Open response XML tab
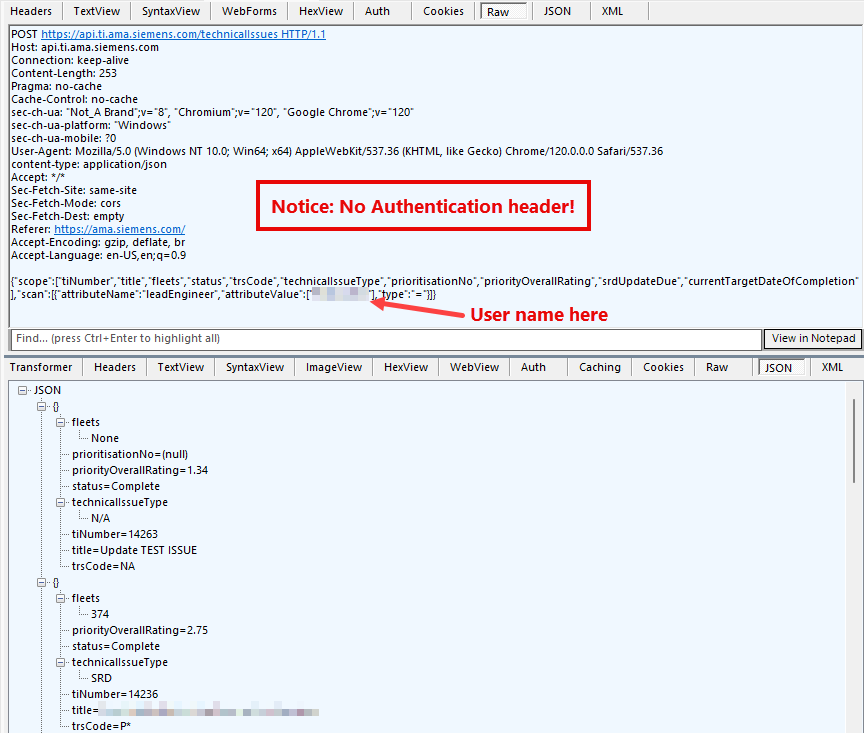 (832, 367)
